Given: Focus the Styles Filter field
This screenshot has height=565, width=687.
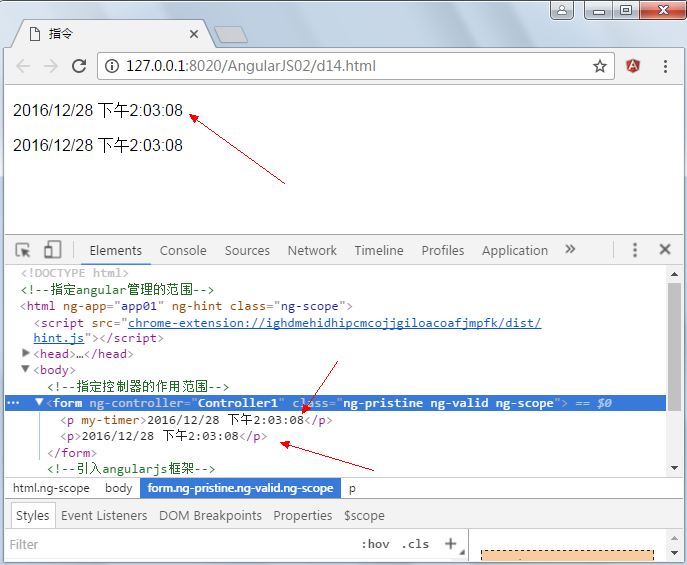Looking at the screenshot, I should click(180, 544).
